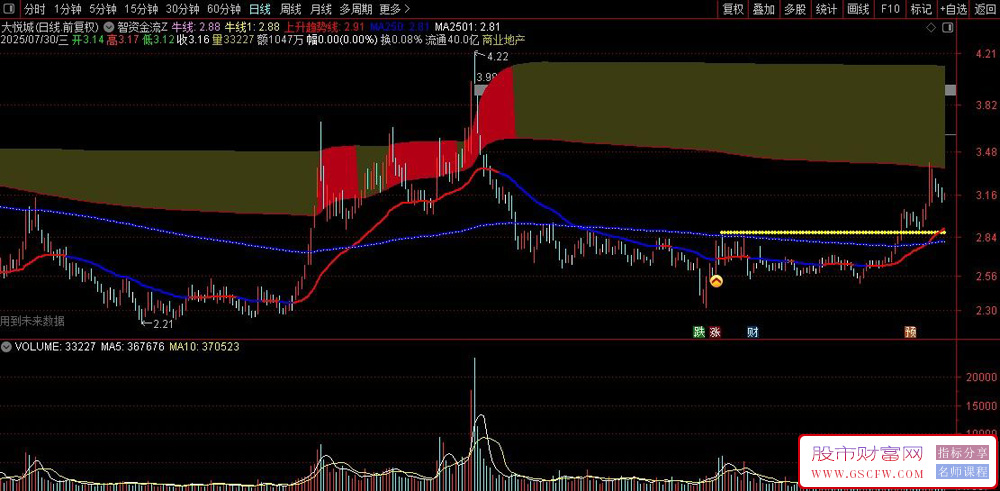Click the blue 财 finance marker

click(753, 332)
